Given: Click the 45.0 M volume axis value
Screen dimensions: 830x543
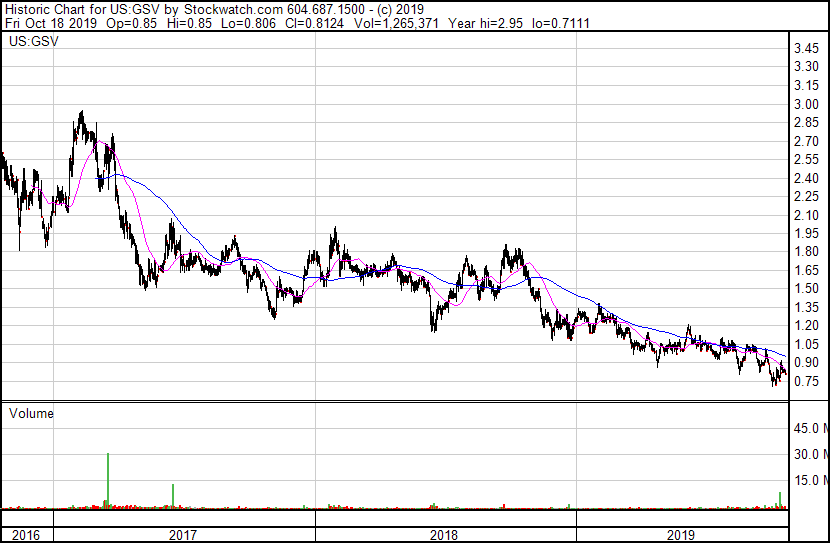Looking at the screenshot, I should click(811, 428).
